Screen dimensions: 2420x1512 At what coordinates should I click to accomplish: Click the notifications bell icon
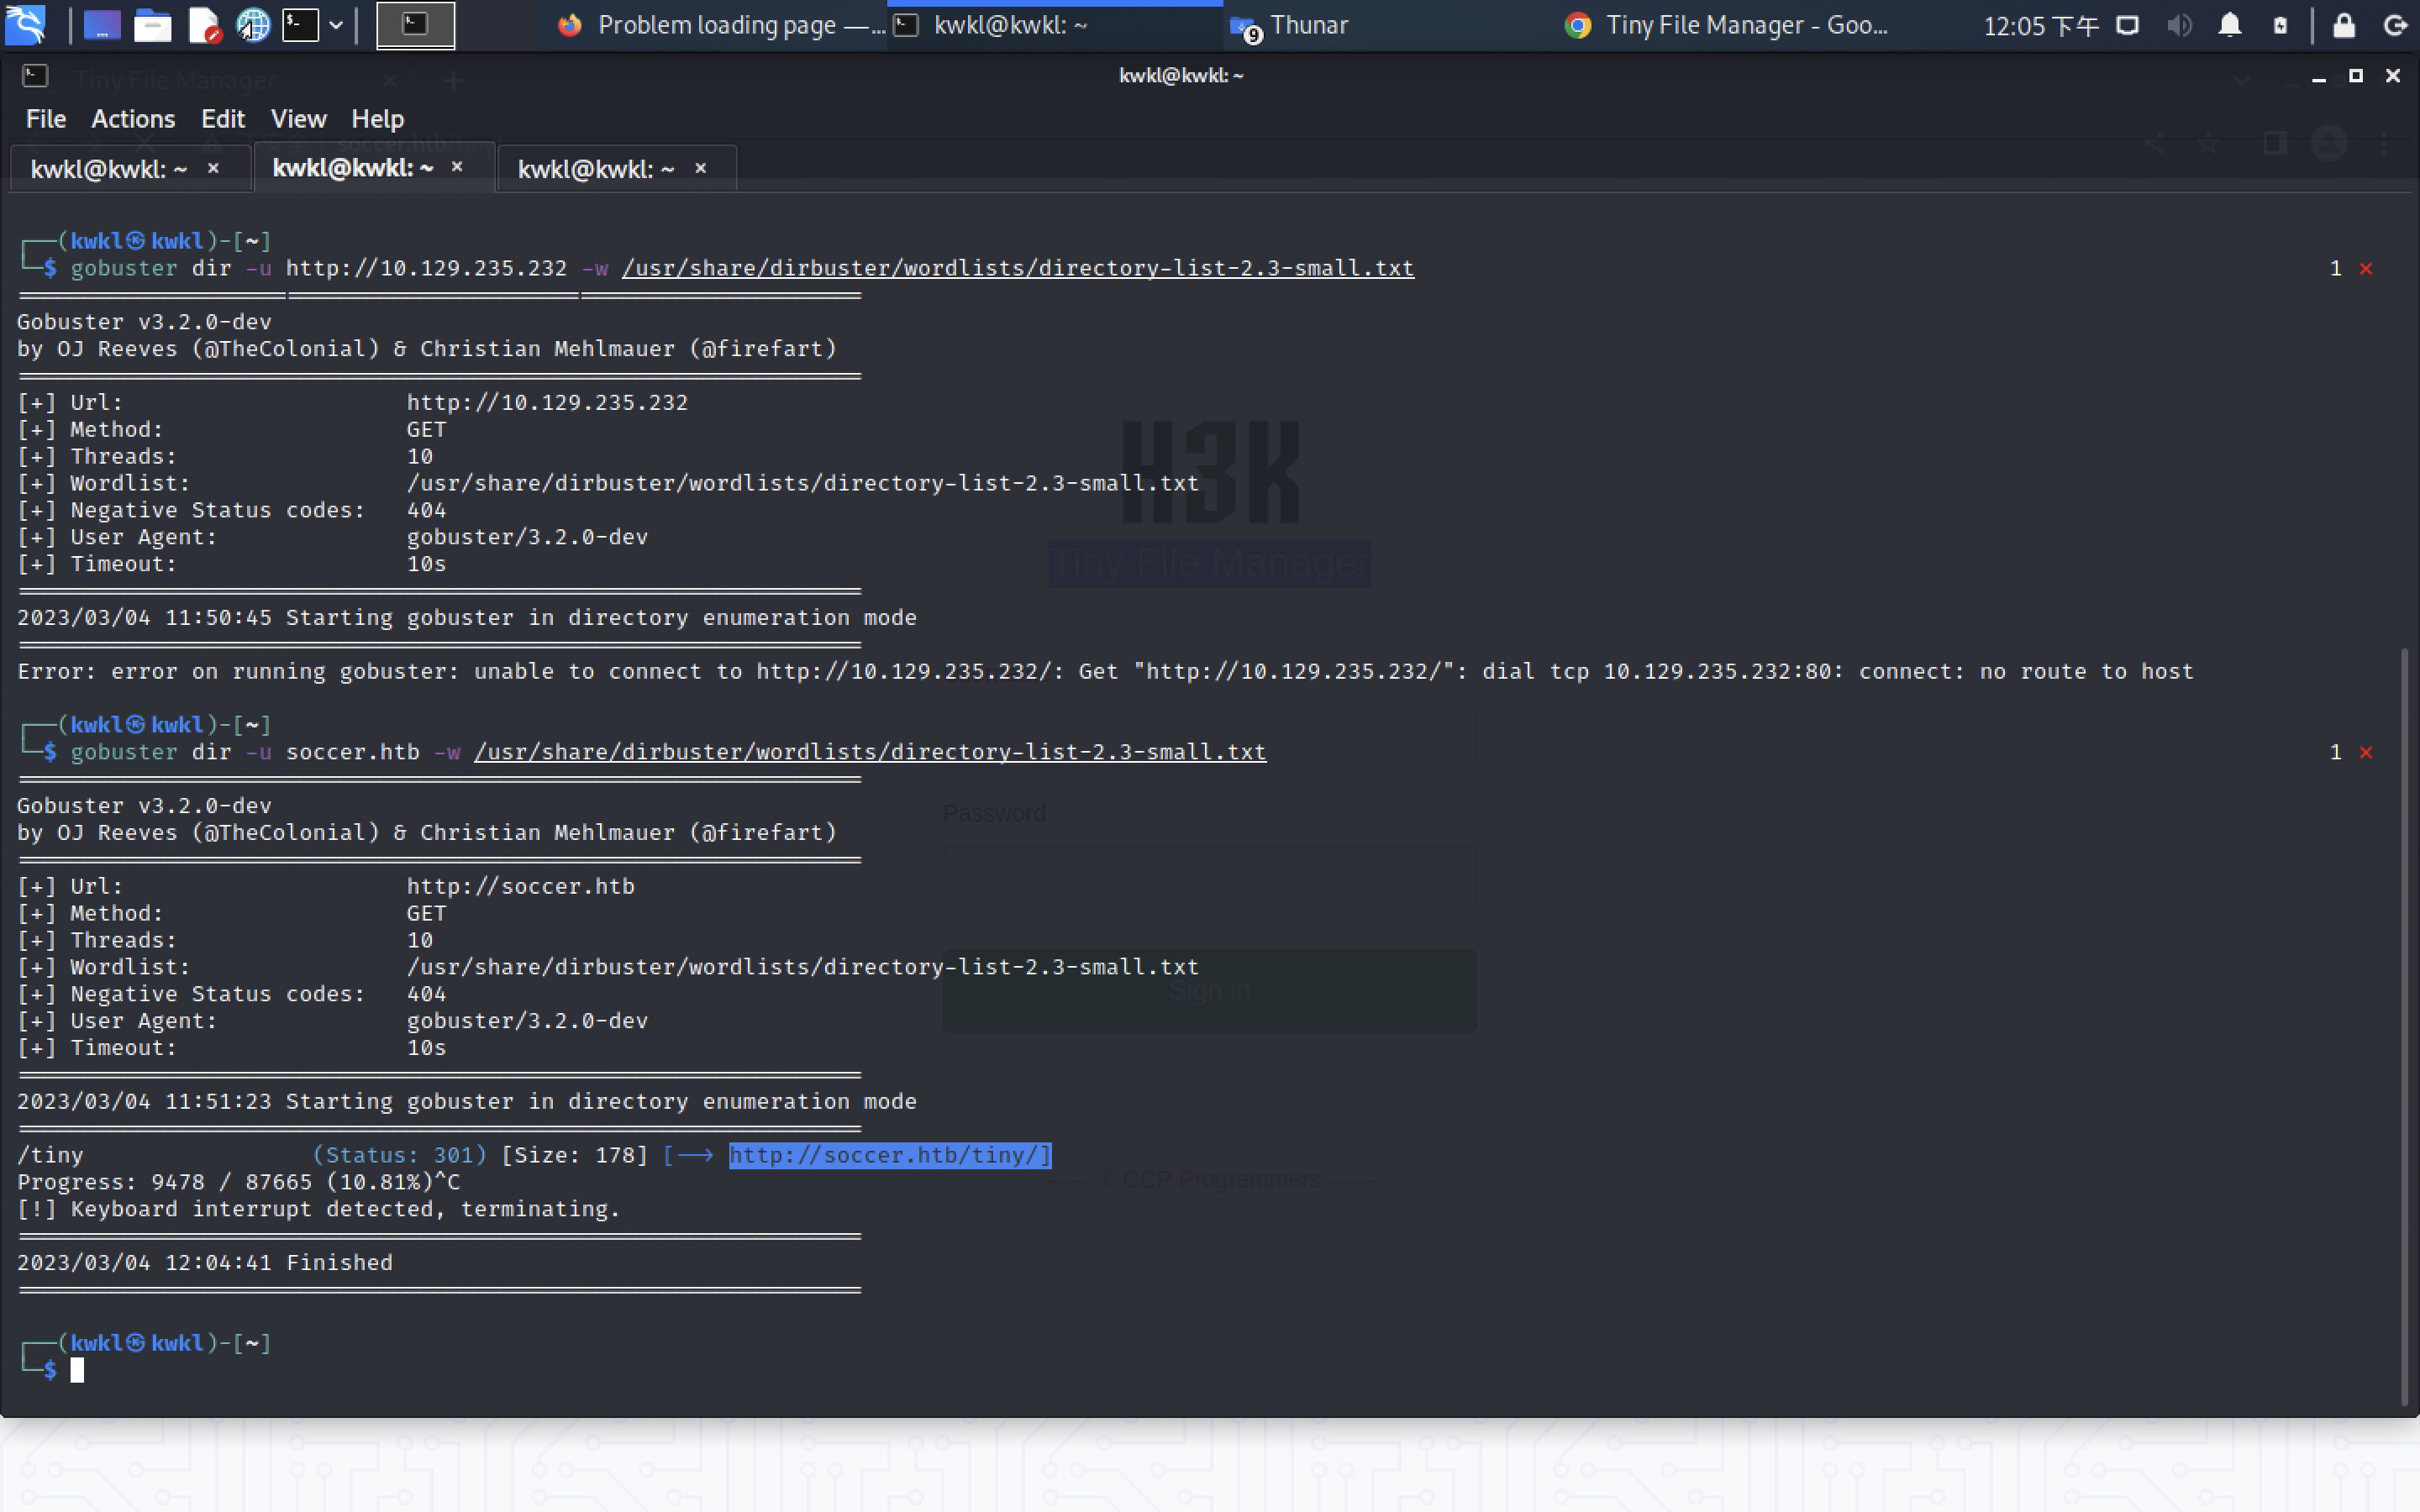2229,25
